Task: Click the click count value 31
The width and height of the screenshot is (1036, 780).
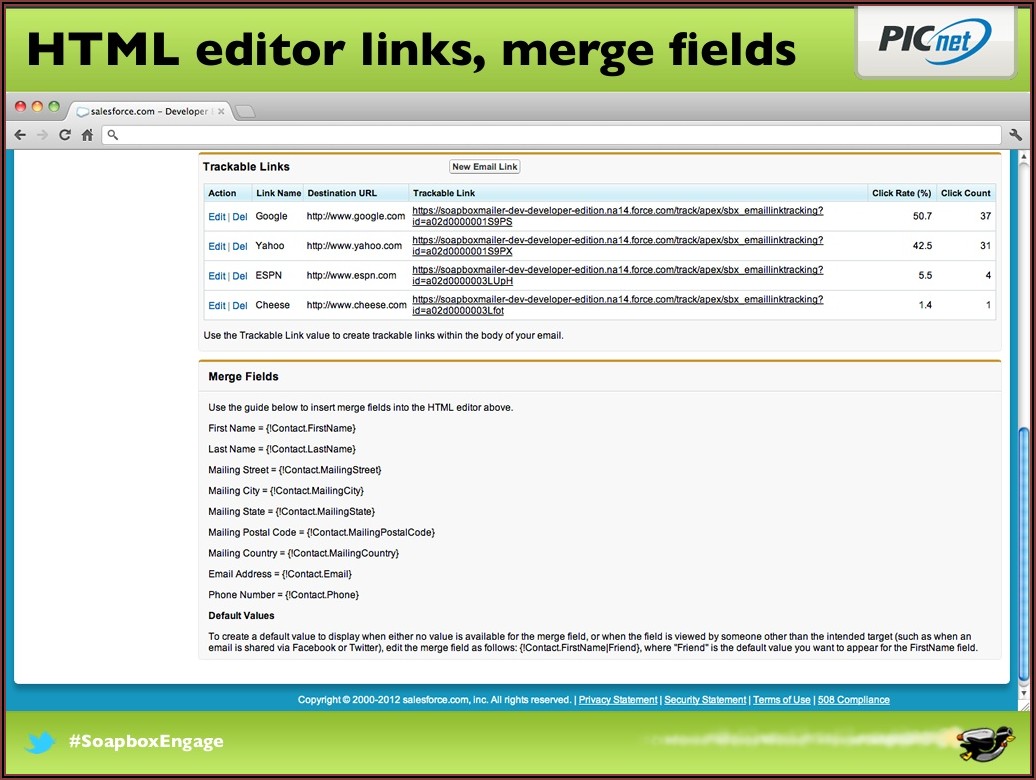Action: [985, 246]
